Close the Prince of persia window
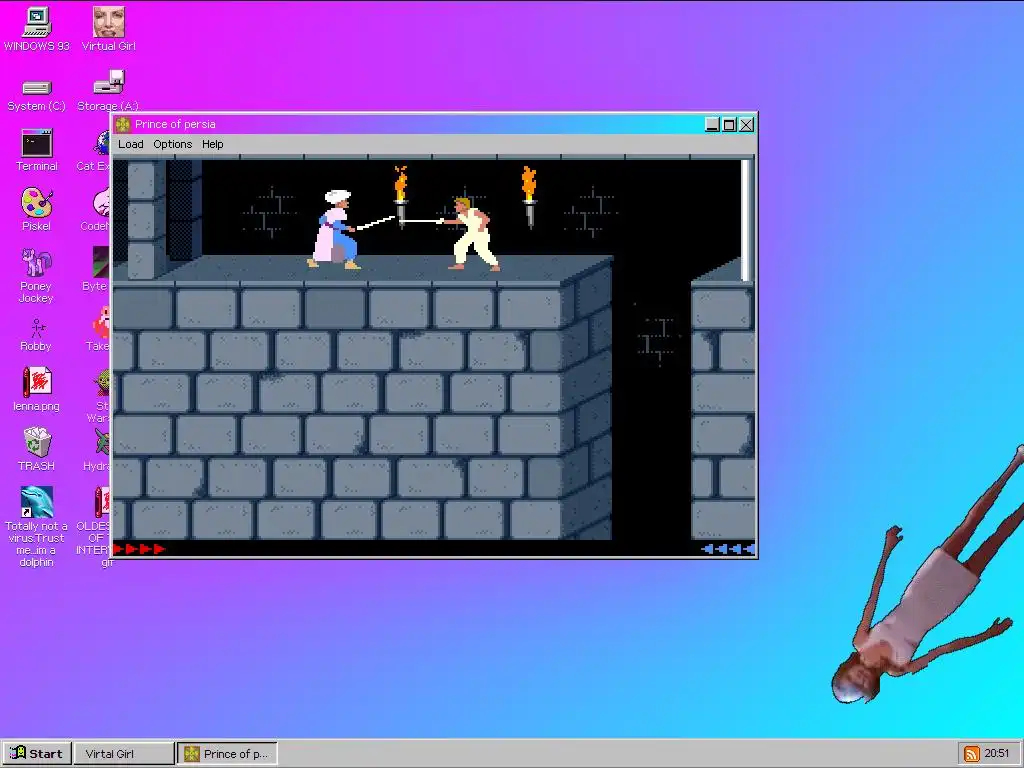 coord(746,125)
